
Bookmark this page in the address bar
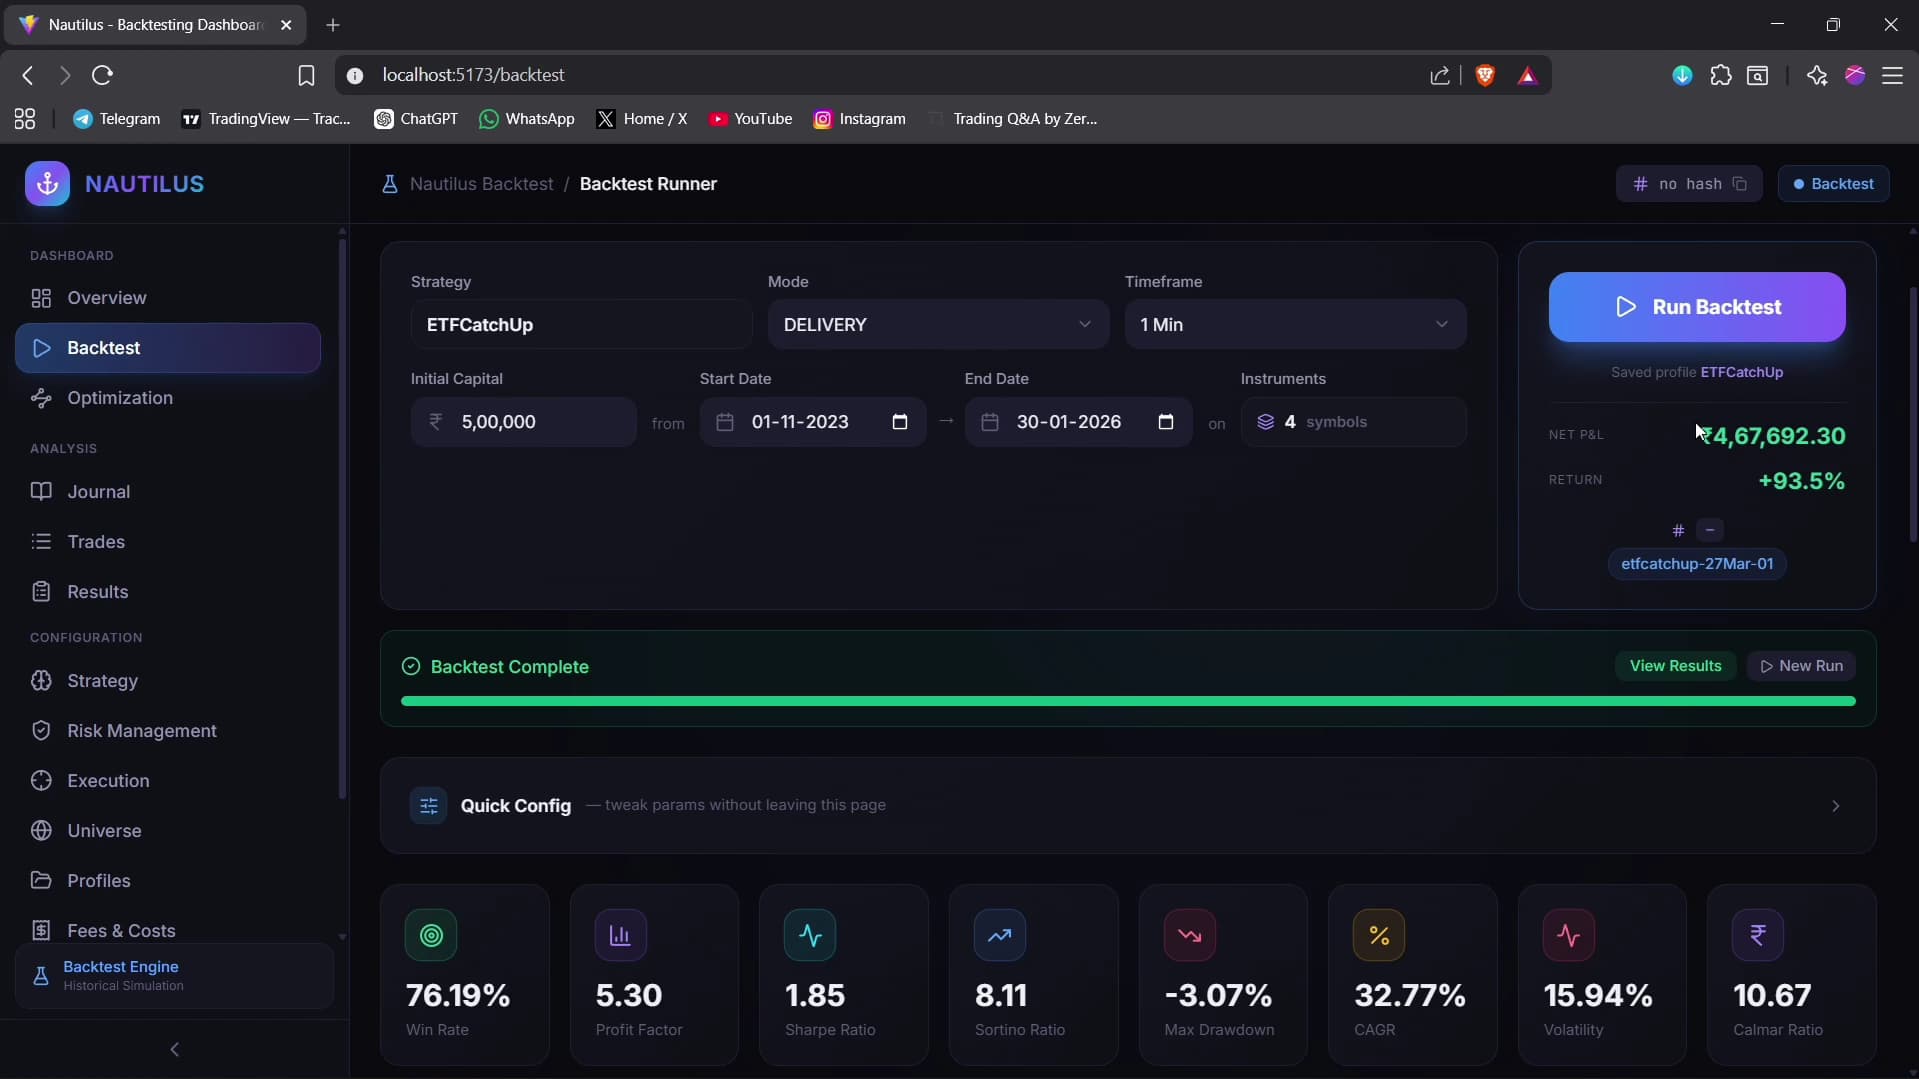coord(306,75)
